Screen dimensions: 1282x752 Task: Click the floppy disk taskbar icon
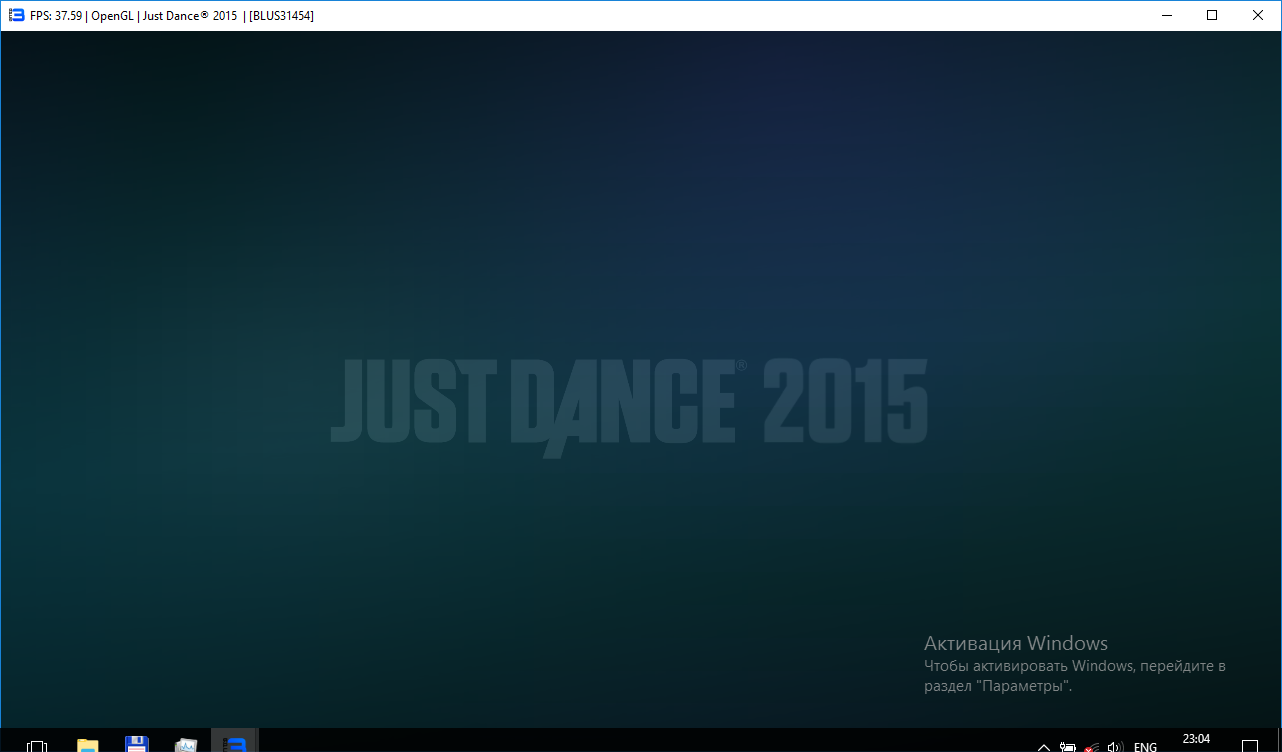137,744
